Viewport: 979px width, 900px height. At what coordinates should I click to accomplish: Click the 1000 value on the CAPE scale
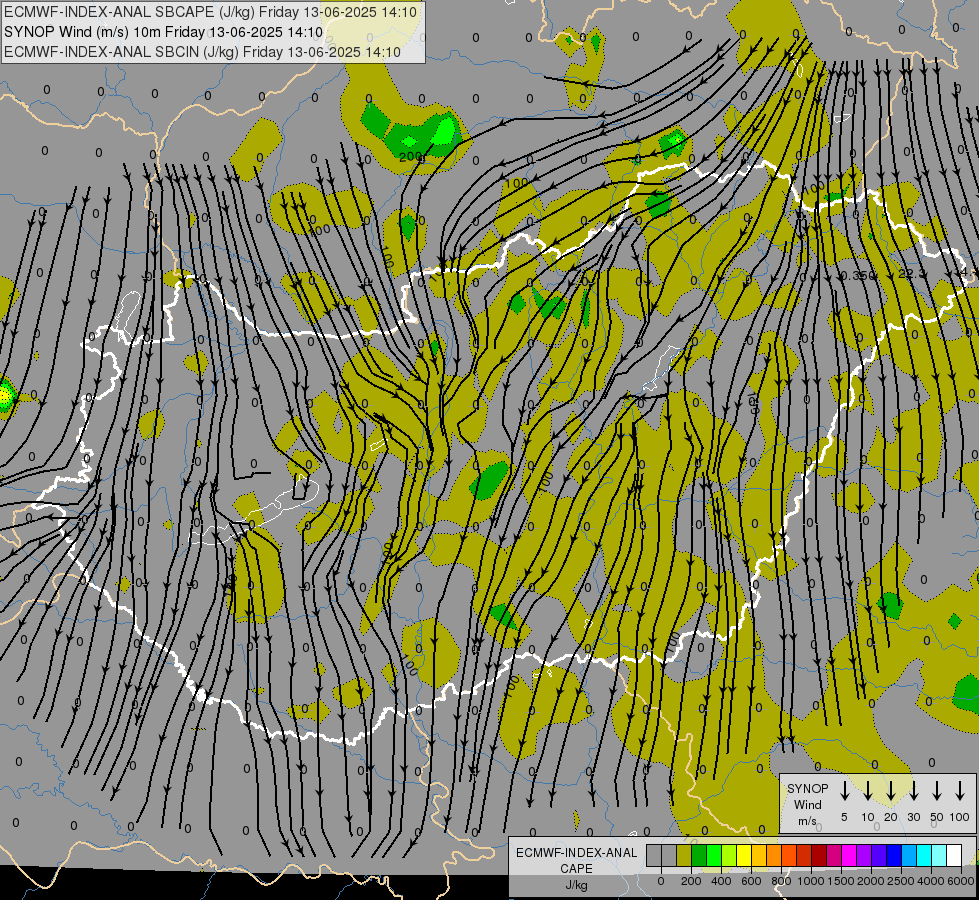[811, 881]
